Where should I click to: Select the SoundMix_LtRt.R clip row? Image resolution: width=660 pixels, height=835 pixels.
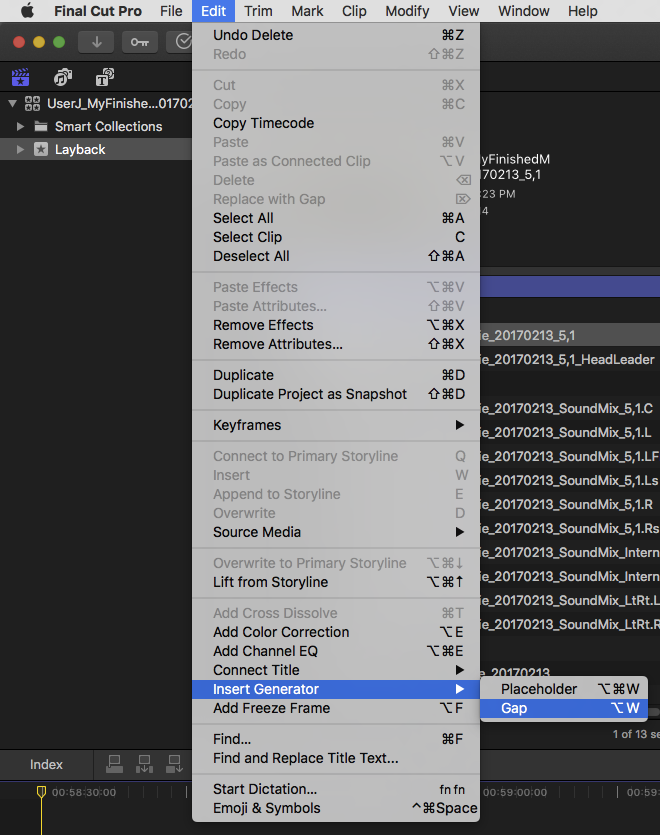(570, 624)
